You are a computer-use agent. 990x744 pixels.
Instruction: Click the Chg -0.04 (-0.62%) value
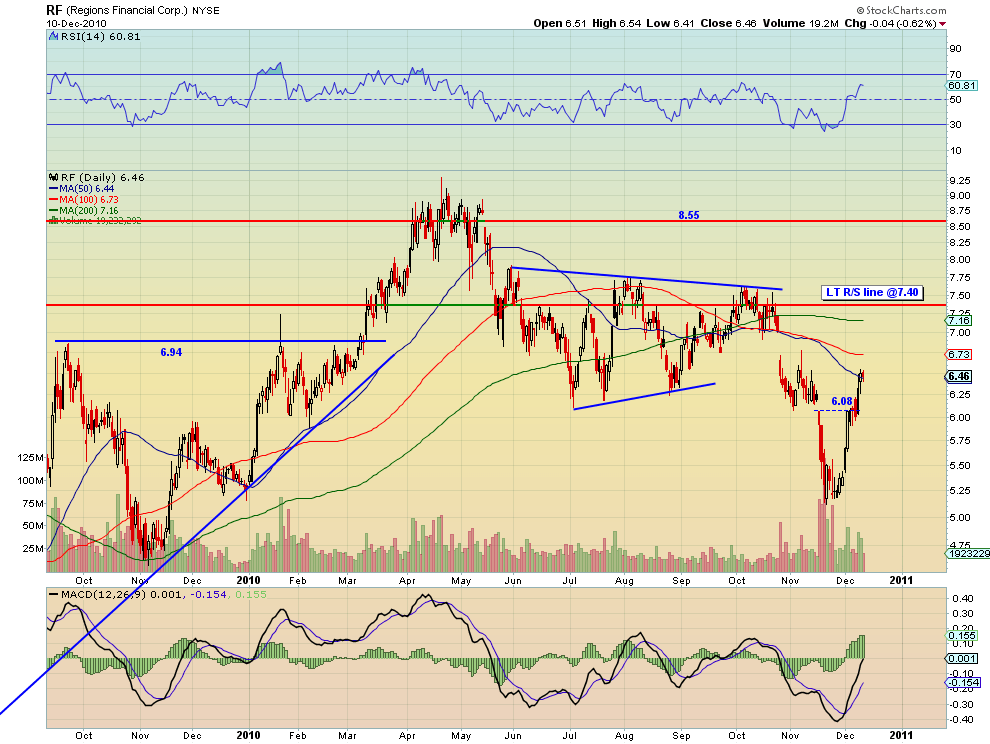pos(890,23)
